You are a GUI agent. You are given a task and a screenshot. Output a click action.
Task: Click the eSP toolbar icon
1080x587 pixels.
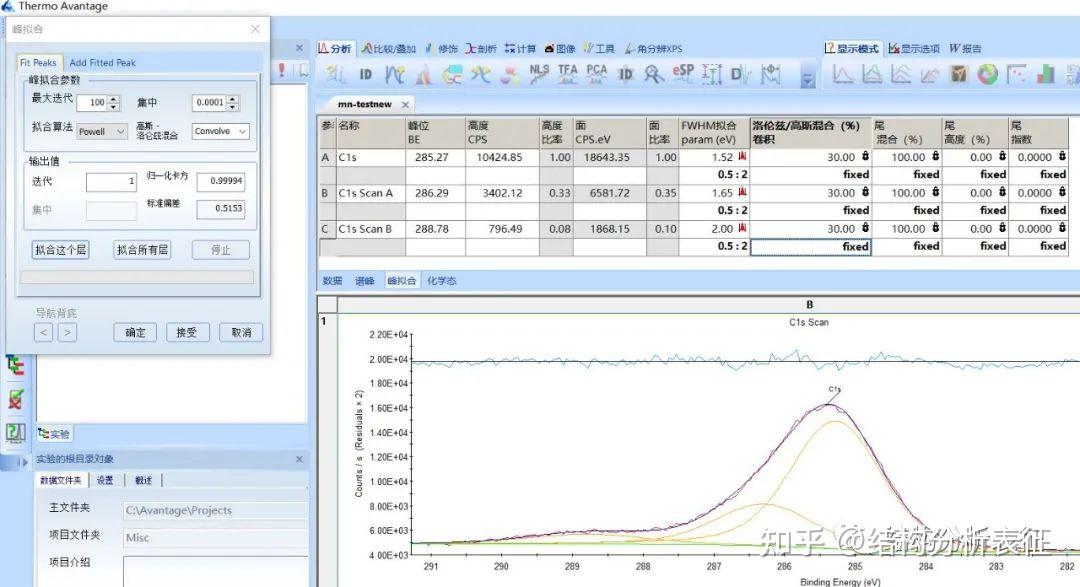[683, 74]
